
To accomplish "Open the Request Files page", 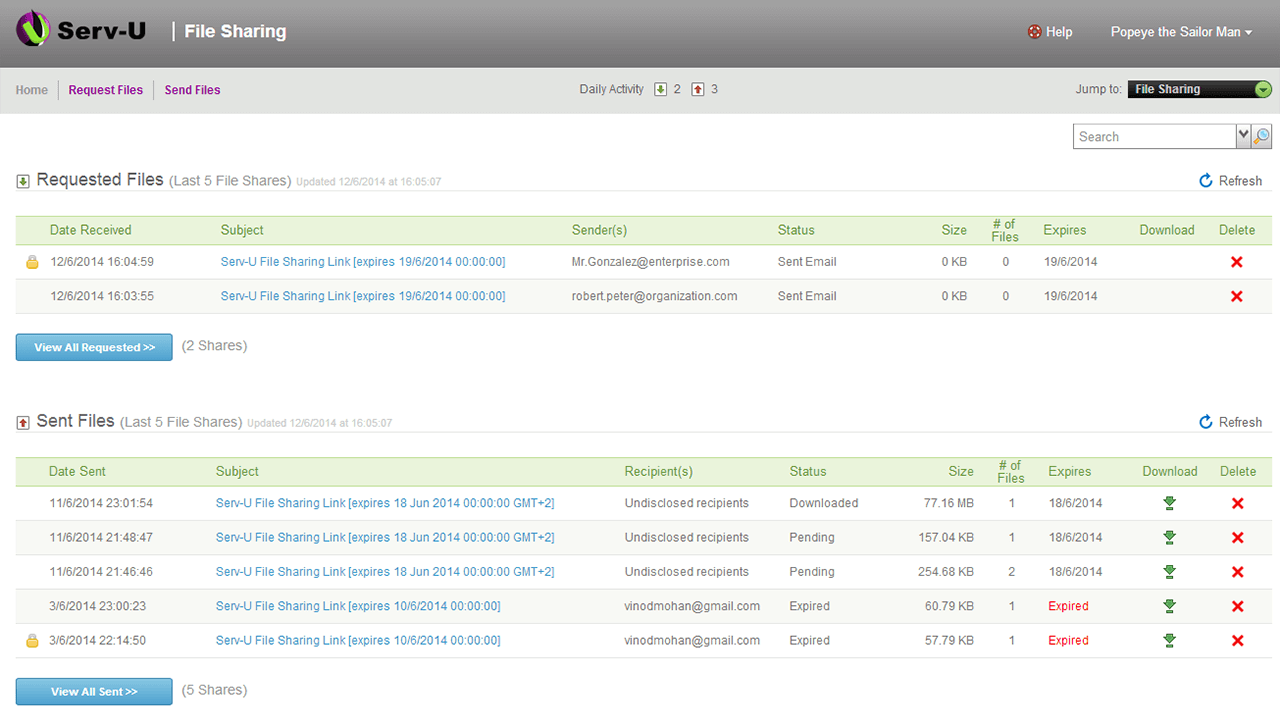I will coord(106,90).
